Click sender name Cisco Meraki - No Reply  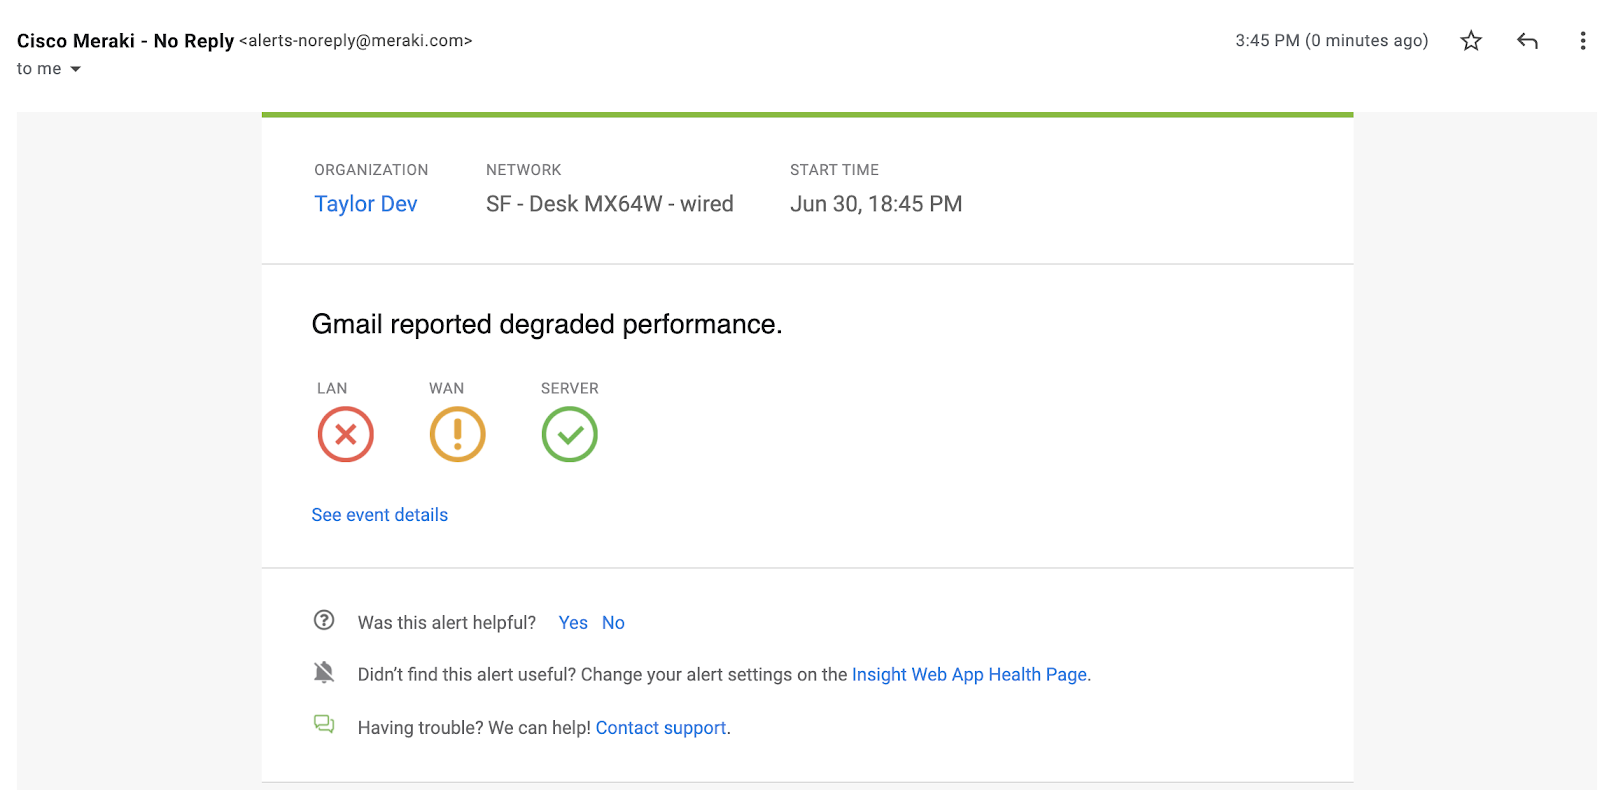click(x=125, y=41)
